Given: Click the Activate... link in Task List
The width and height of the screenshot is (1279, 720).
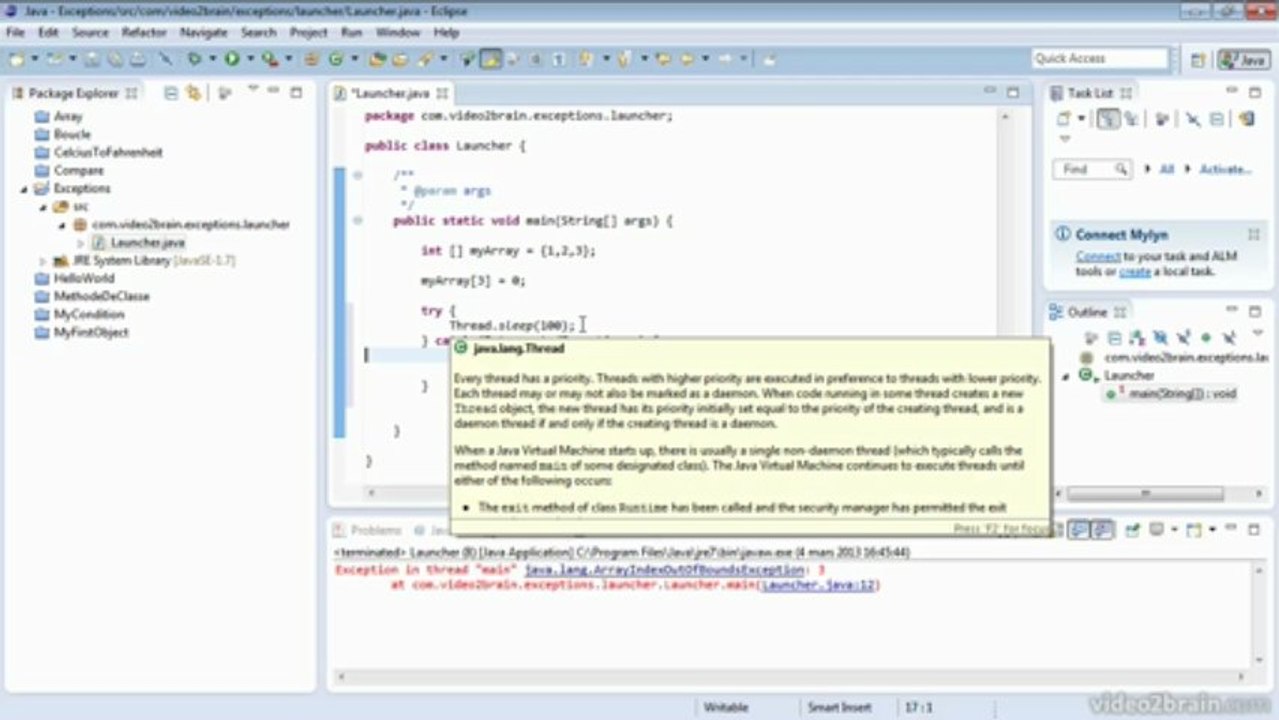Looking at the screenshot, I should pyautogui.click(x=1225, y=169).
